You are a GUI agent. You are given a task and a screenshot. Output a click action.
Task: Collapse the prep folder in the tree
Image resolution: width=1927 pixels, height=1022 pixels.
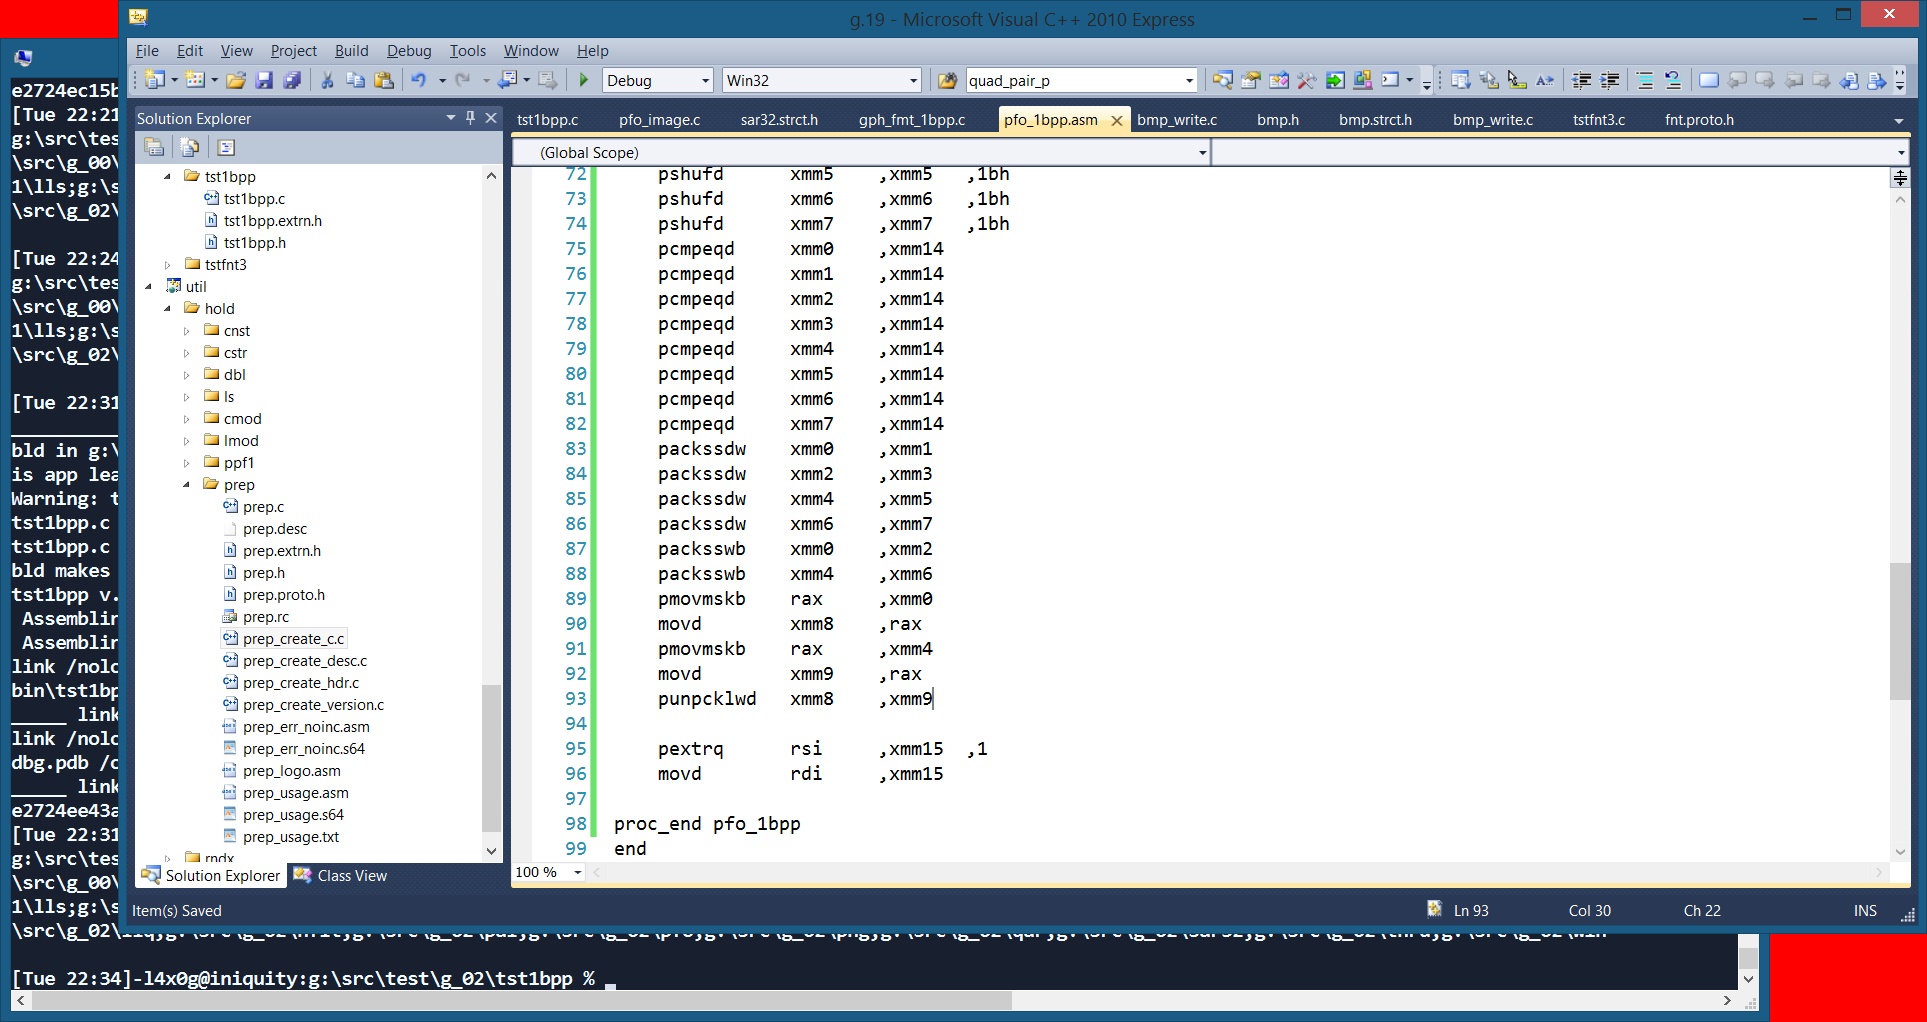pyautogui.click(x=187, y=485)
